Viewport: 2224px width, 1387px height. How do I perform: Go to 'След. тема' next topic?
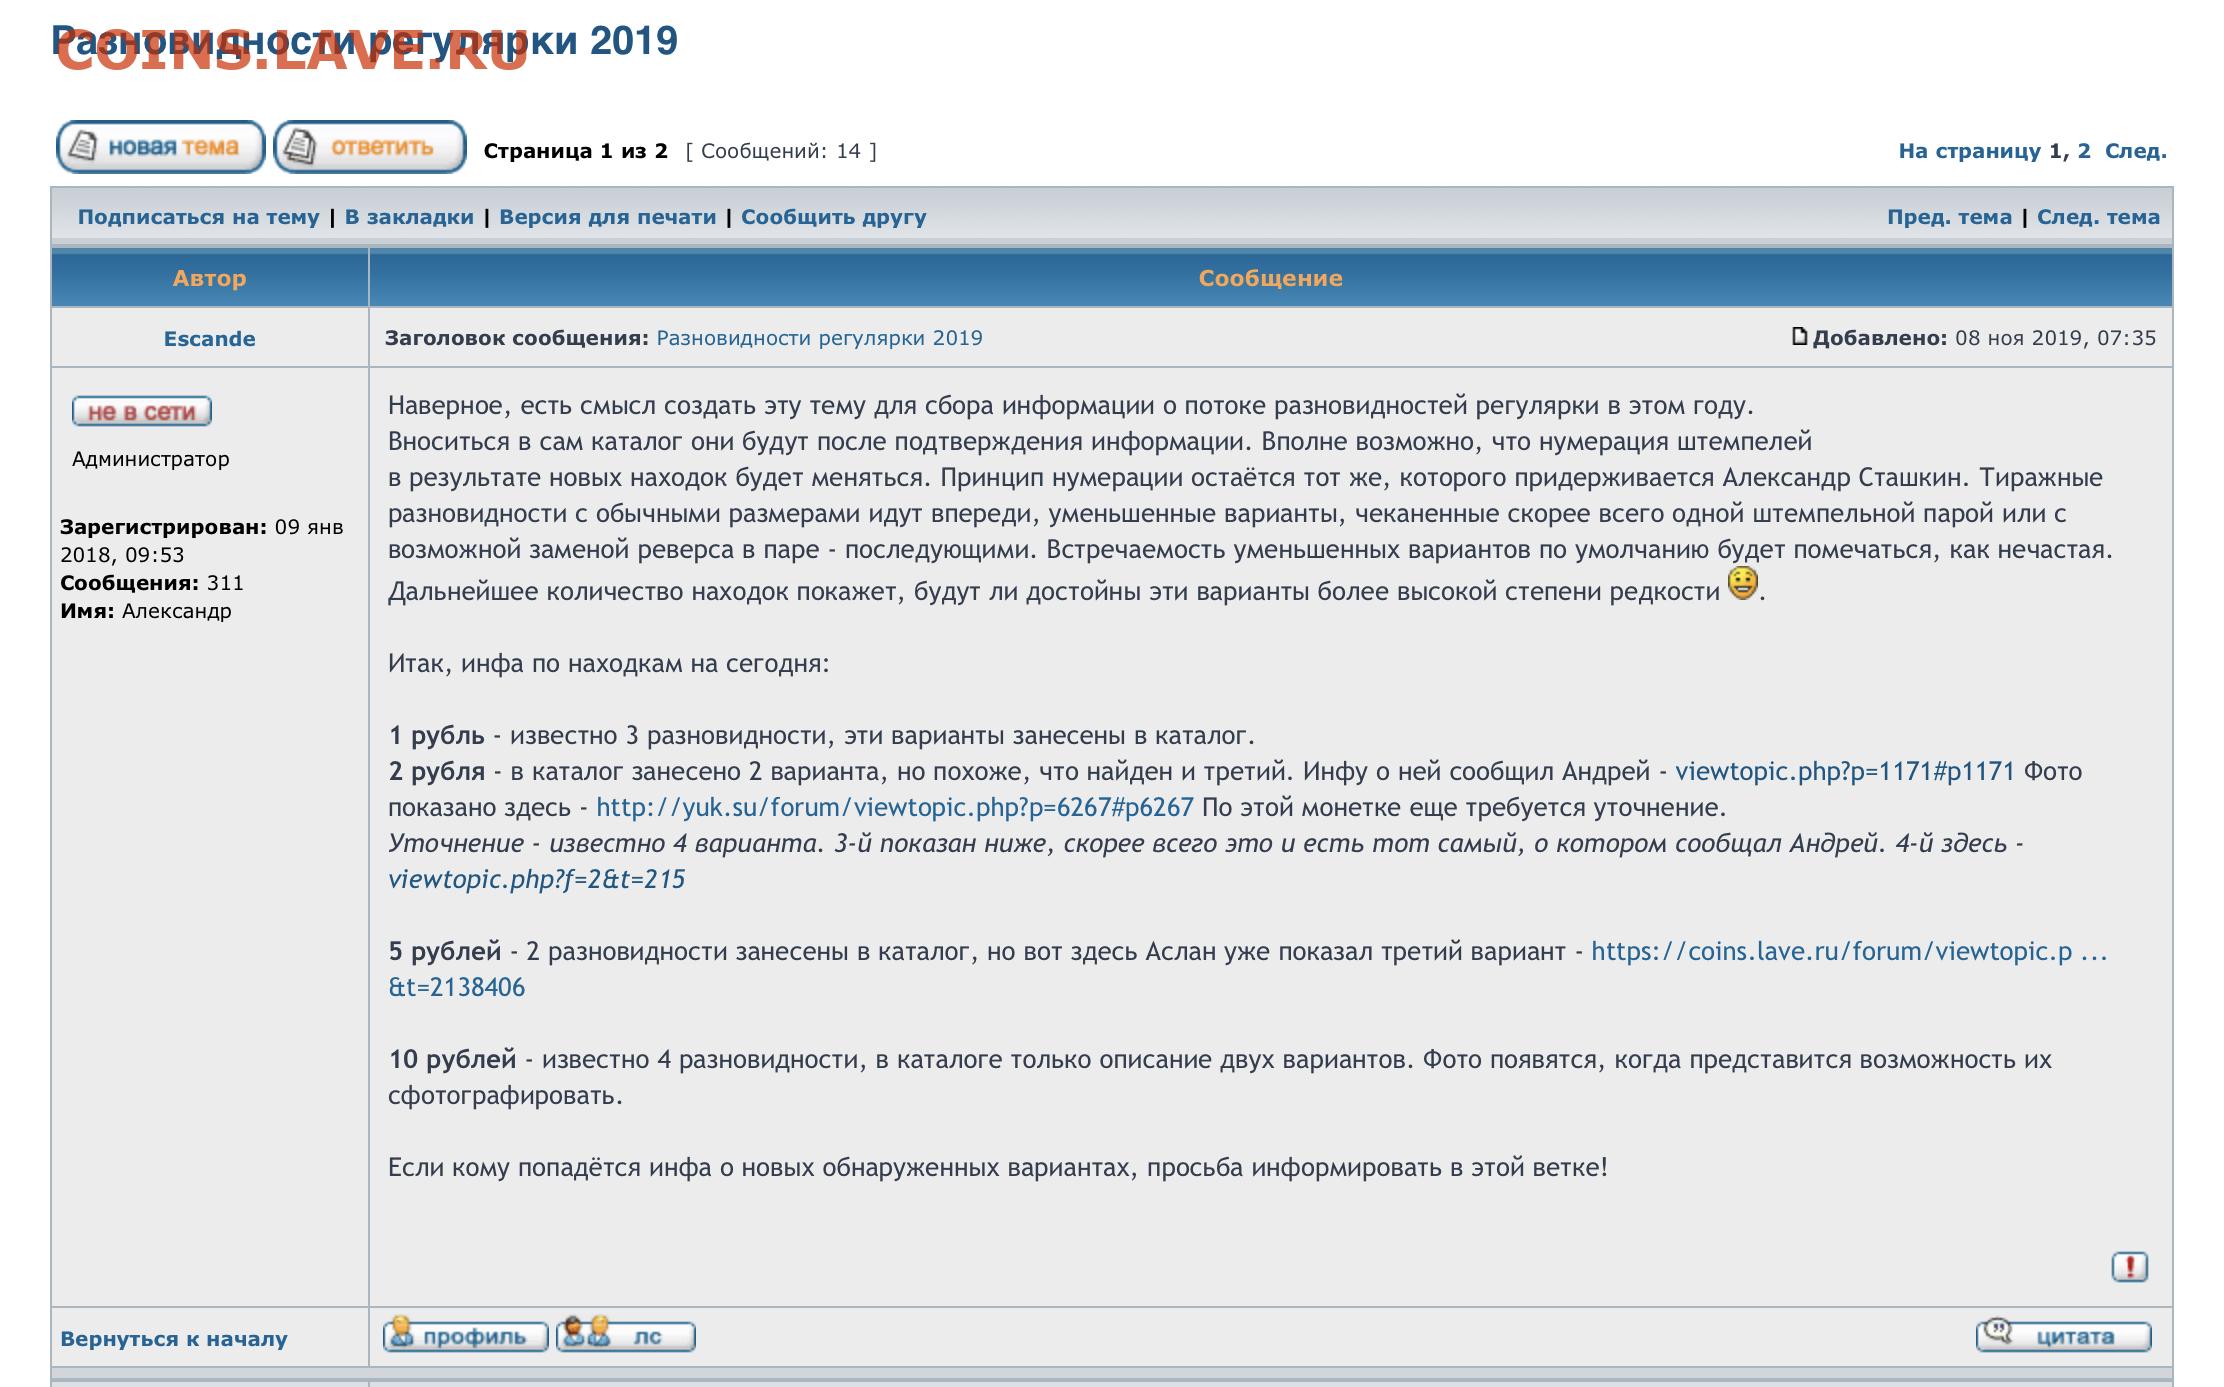(x=2098, y=217)
